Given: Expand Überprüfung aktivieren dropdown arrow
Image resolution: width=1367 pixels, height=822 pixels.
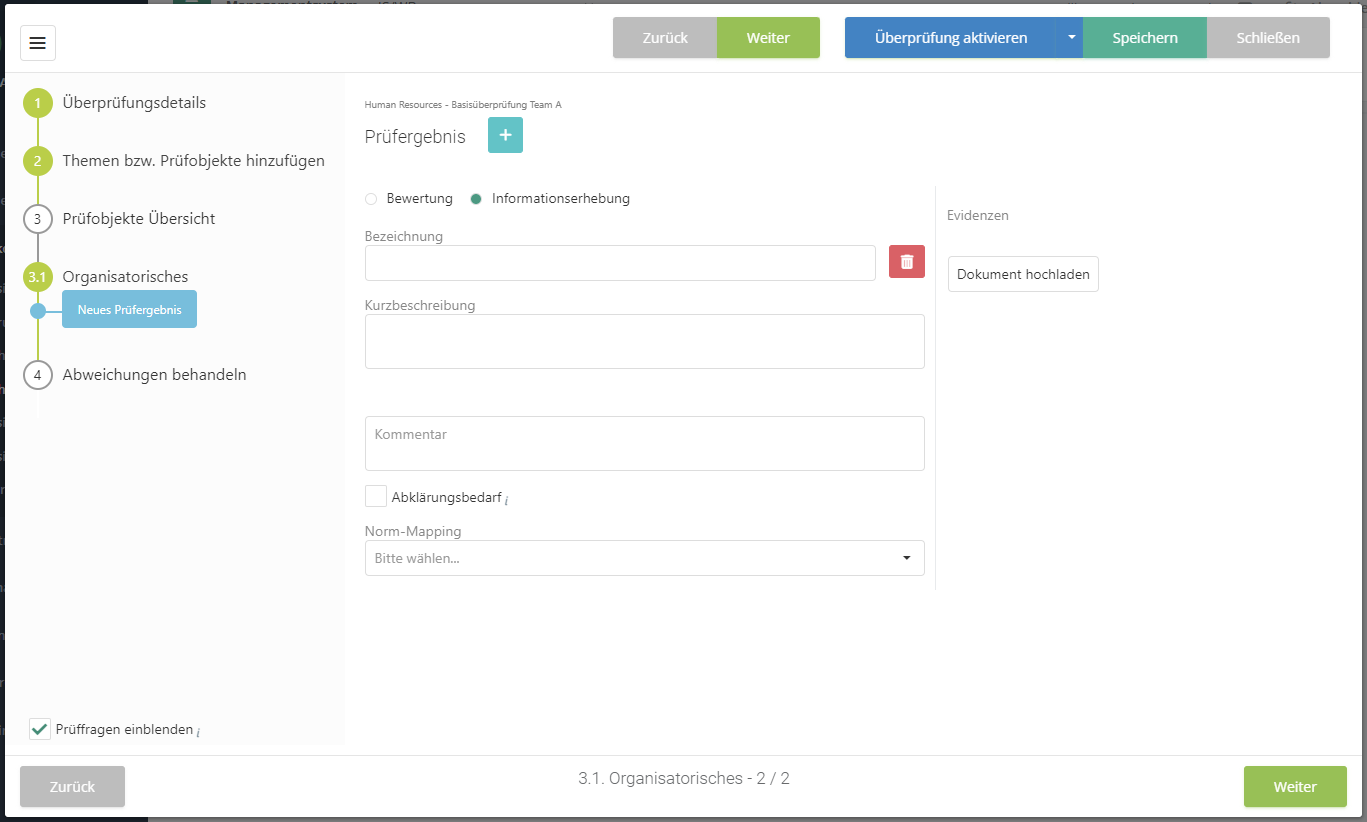Looking at the screenshot, I should 1070,38.
